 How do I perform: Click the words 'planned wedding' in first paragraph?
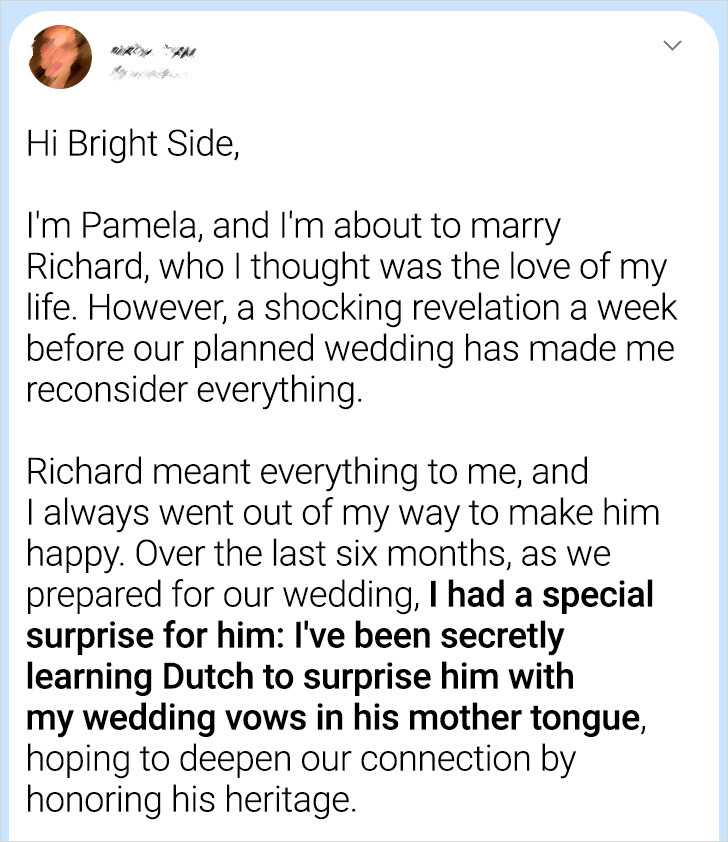(324, 349)
